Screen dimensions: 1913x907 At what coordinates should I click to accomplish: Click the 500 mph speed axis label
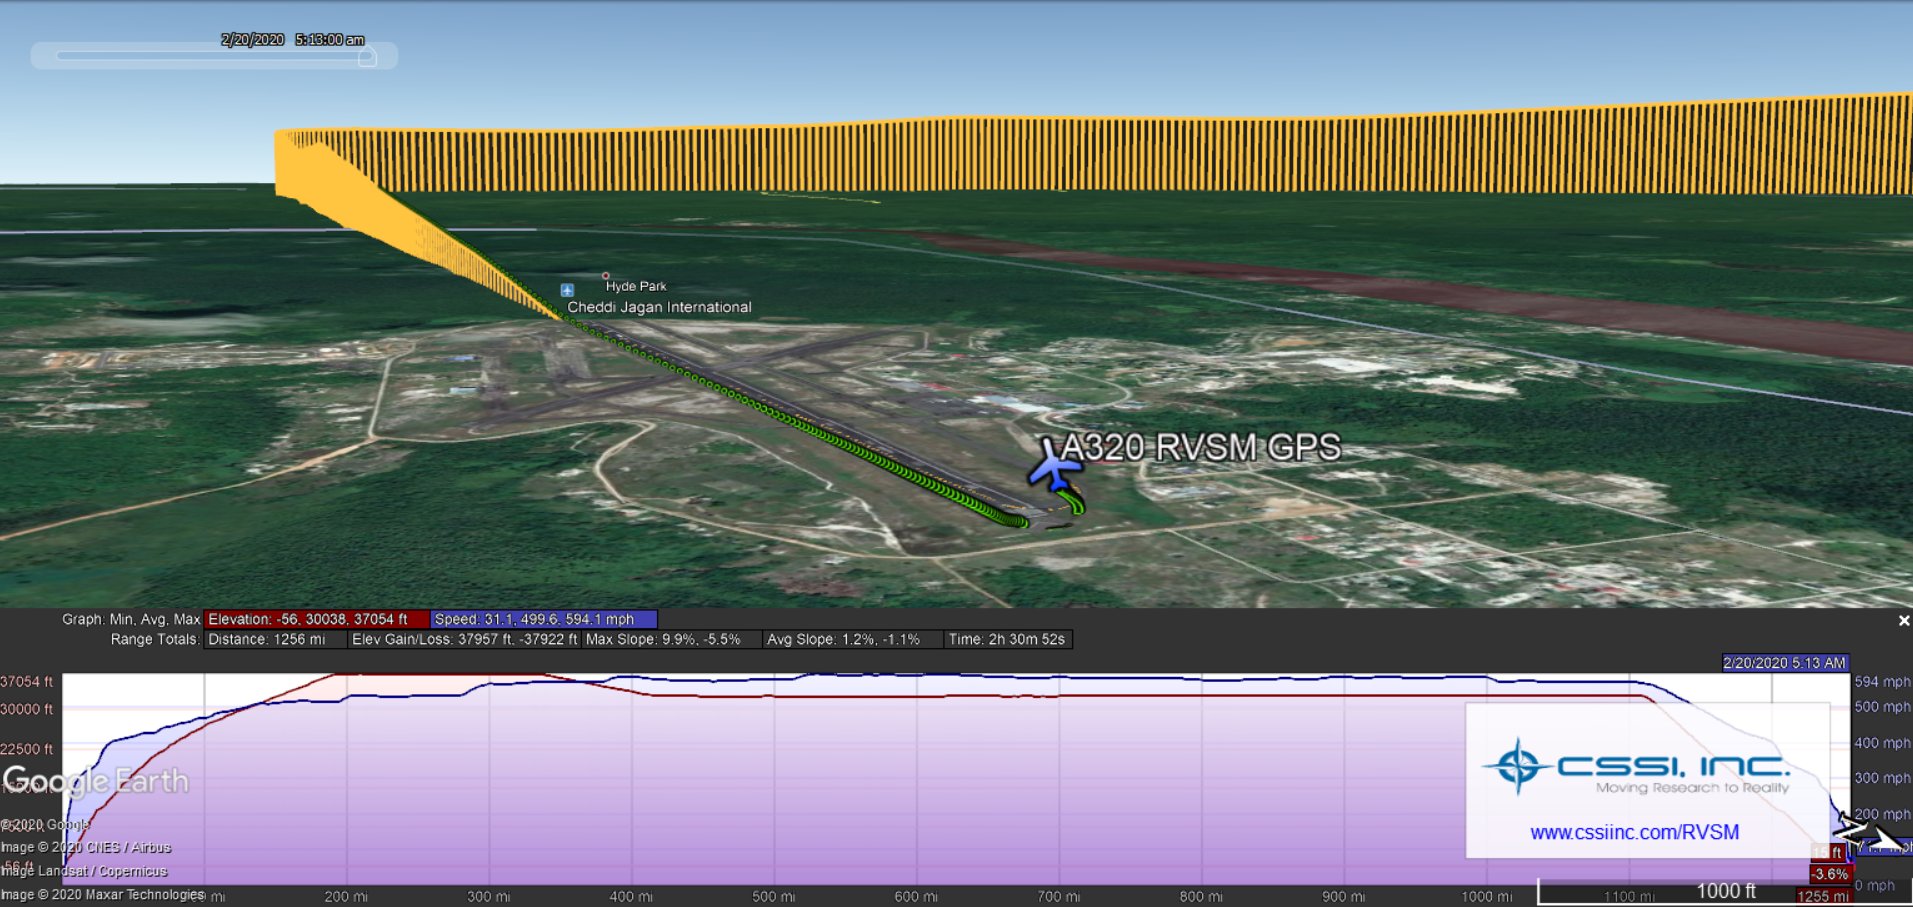pos(1882,706)
